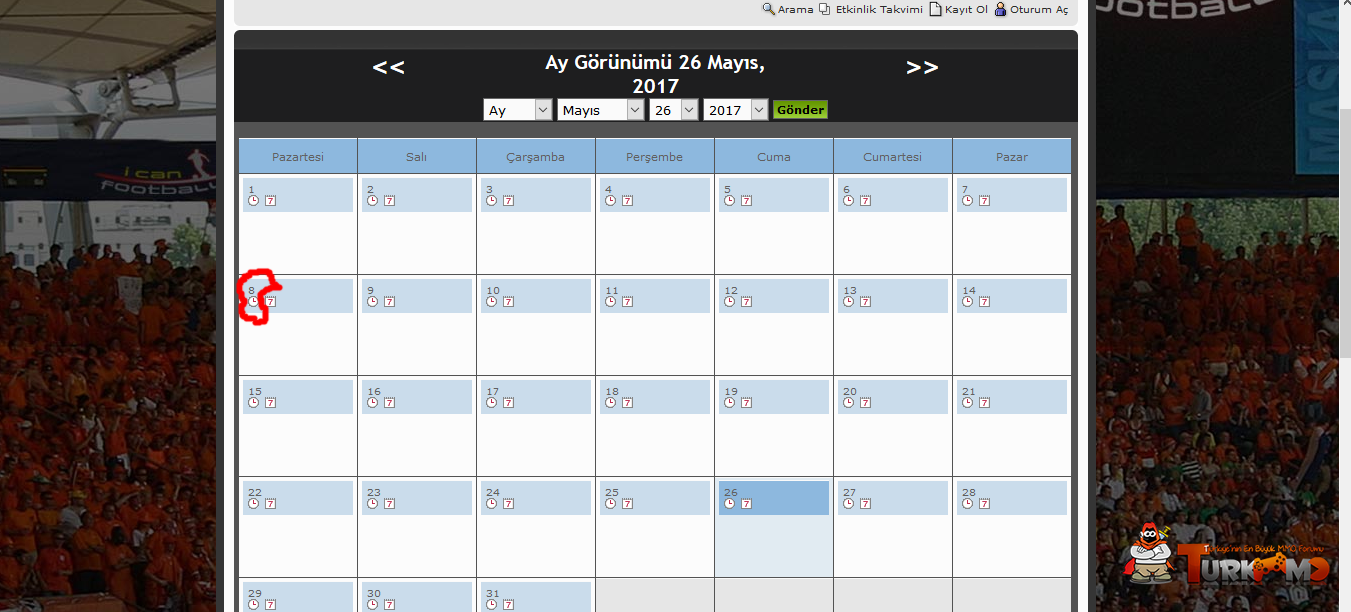Click the week calendar icon under day 8
Screen dimensions: 1351x612
tap(271, 301)
